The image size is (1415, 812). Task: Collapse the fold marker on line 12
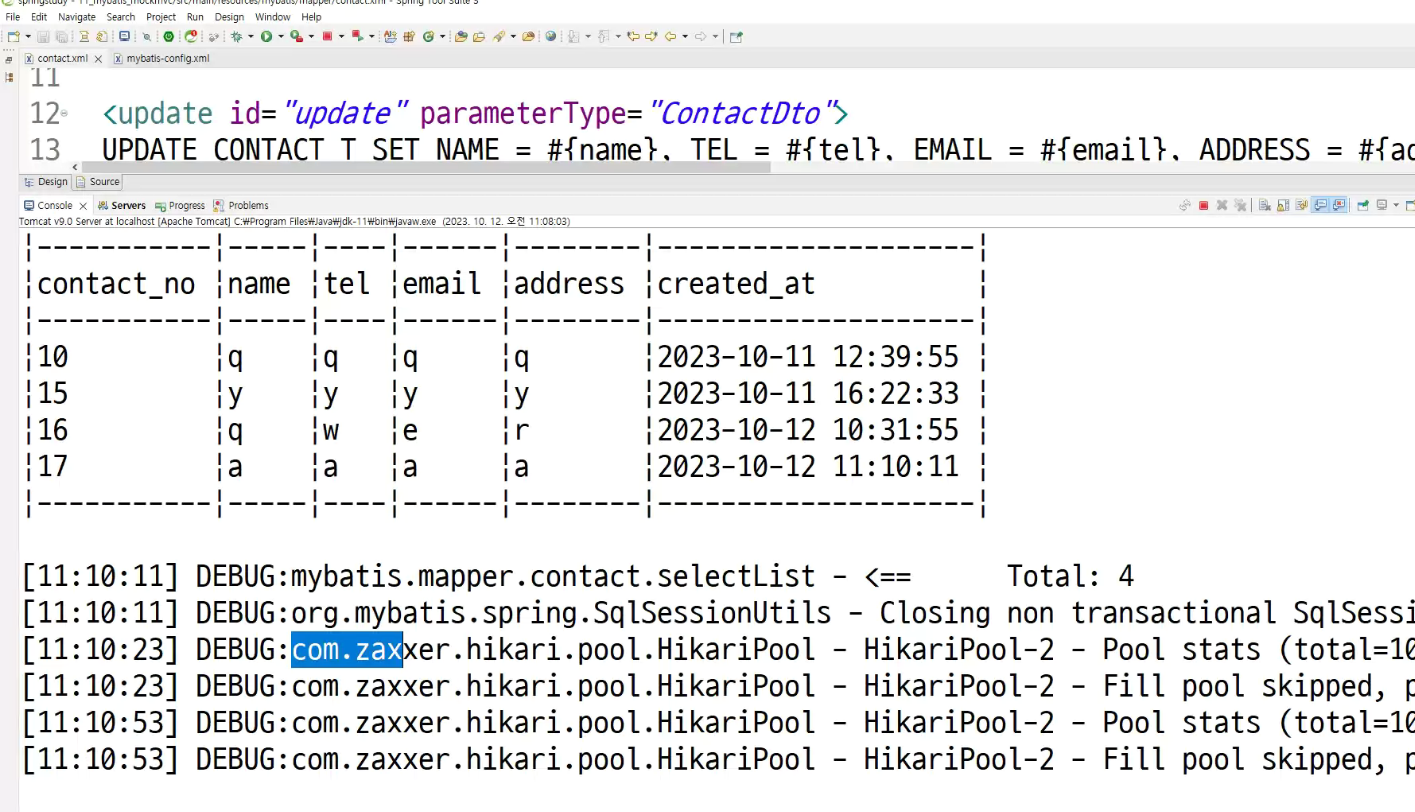coord(65,114)
